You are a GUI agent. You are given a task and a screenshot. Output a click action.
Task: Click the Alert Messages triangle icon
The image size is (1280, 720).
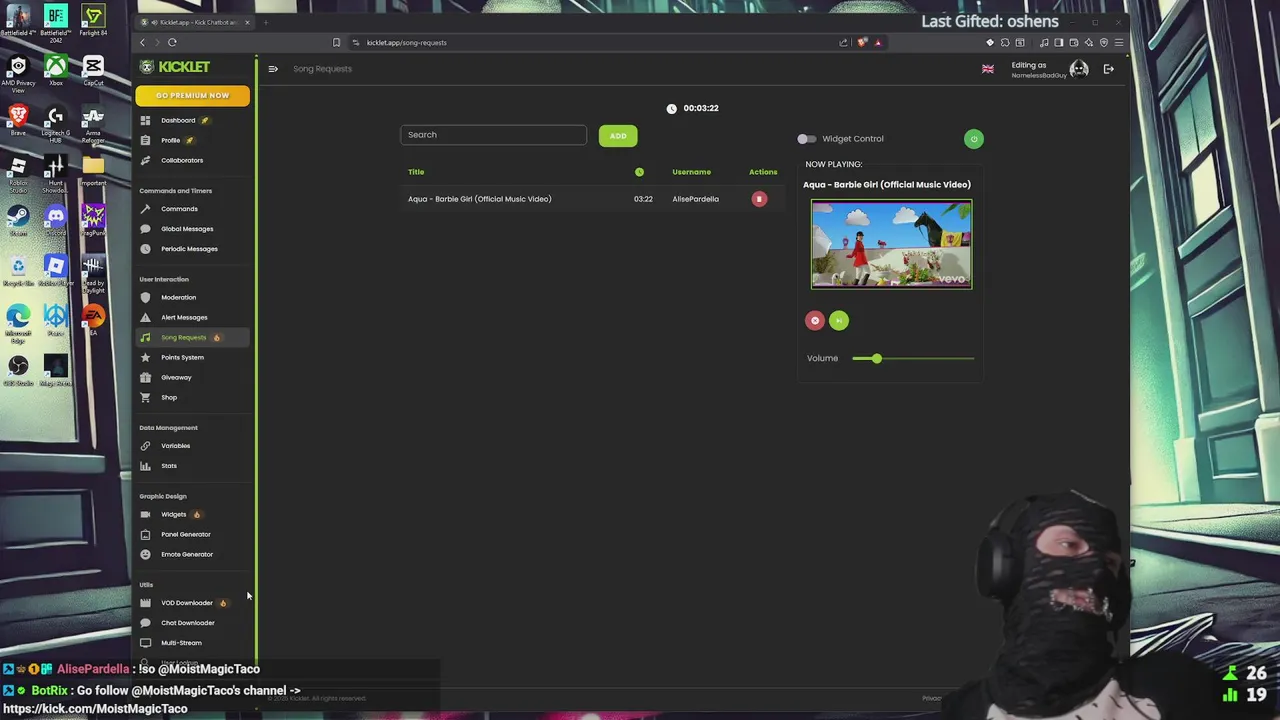(x=145, y=317)
